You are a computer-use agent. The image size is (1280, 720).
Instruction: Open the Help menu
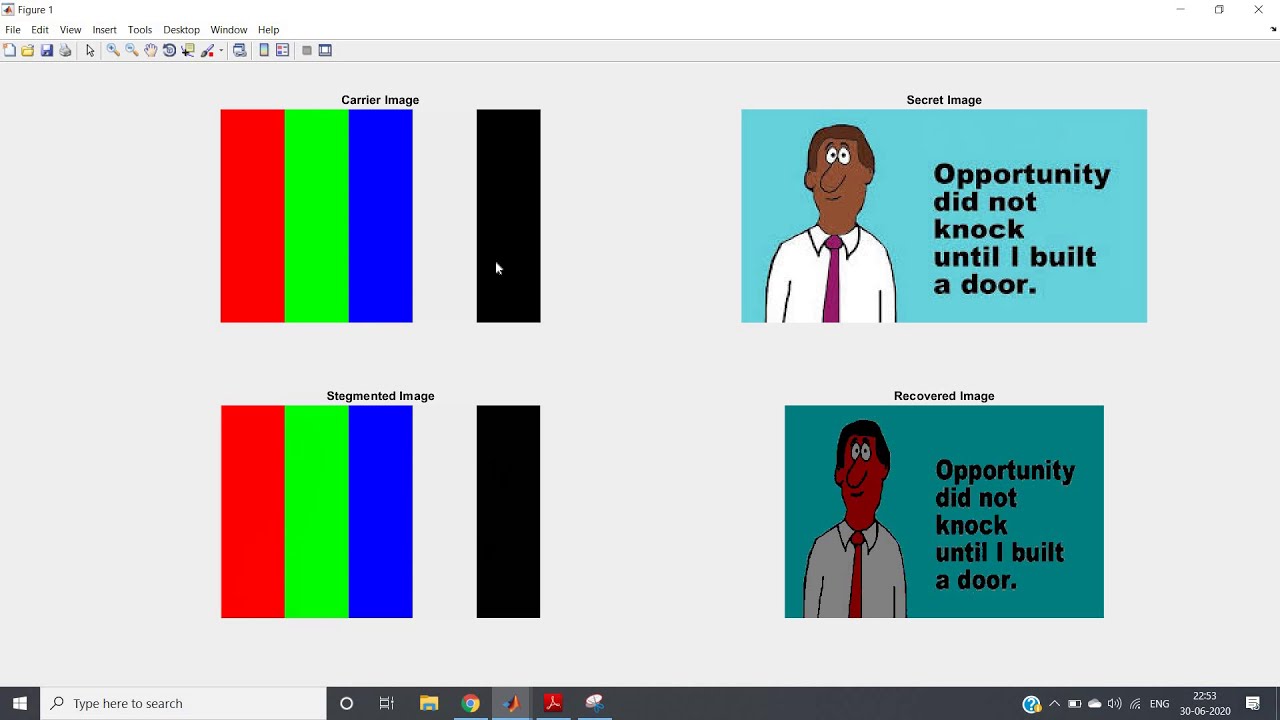coord(269,30)
